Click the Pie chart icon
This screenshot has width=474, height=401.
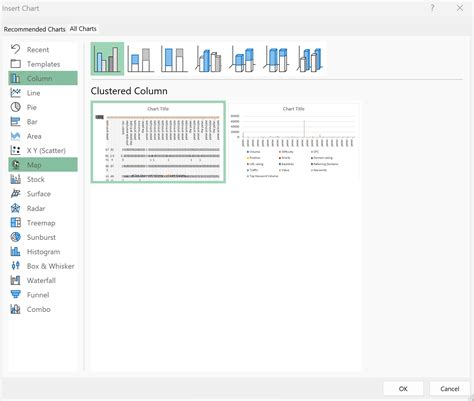point(15,107)
